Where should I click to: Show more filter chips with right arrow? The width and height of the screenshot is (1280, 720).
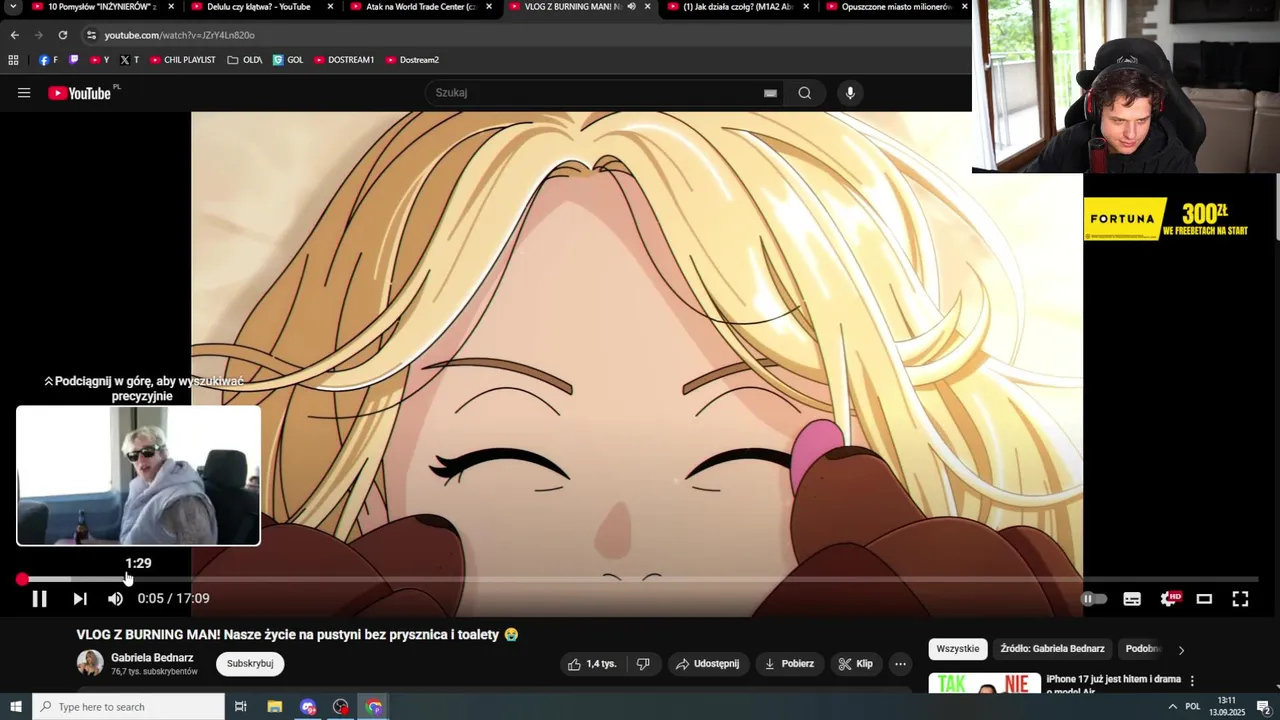click(1181, 650)
